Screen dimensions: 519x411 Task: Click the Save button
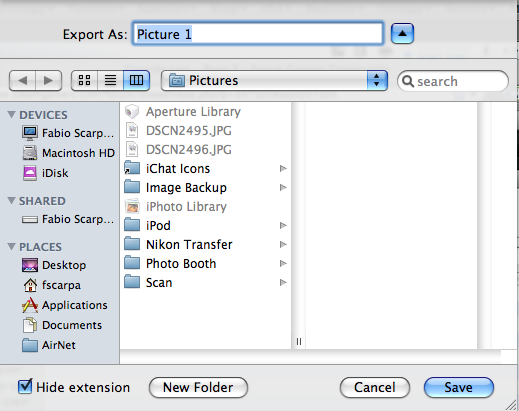[x=459, y=387]
